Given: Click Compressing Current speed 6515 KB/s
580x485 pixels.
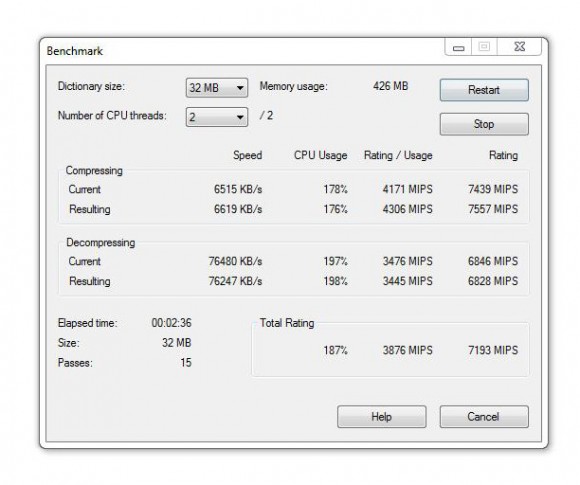Looking at the screenshot, I should (238, 189).
